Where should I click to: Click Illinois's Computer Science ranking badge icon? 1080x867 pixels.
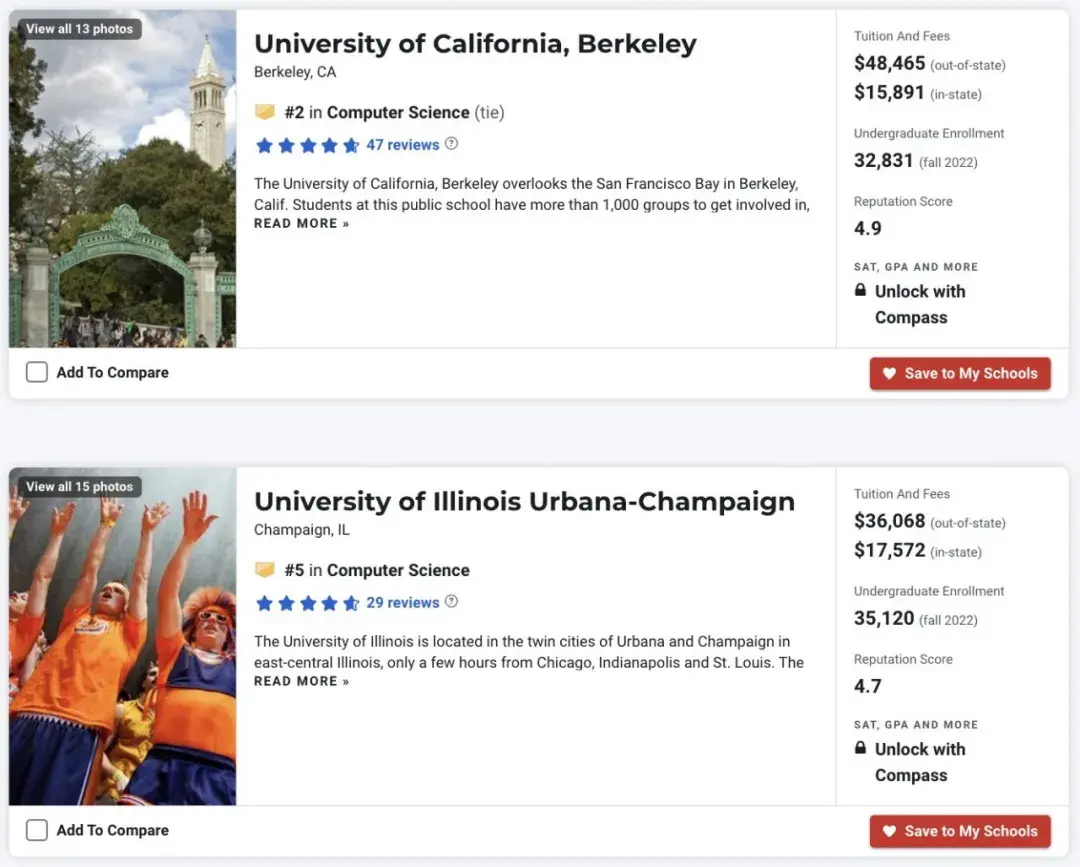tap(265, 570)
